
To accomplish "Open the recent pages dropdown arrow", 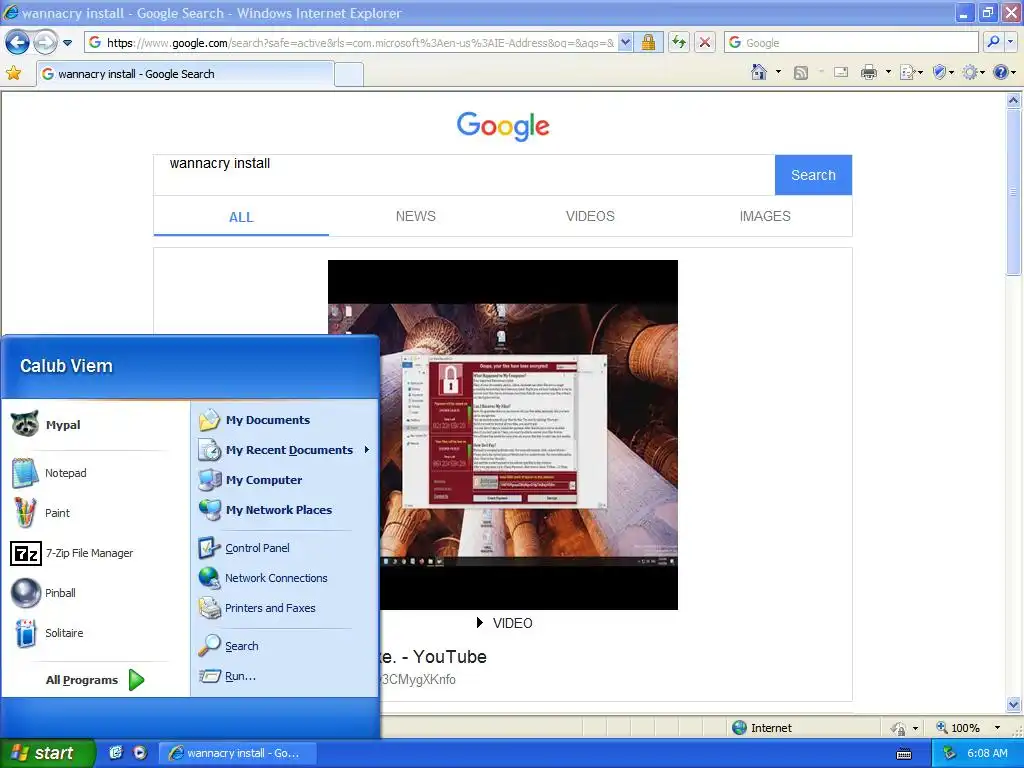I will point(67,43).
